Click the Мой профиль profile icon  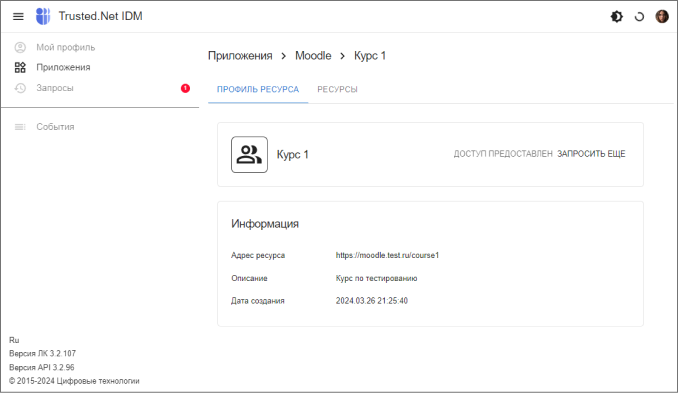pyautogui.click(x=20, y=47)
